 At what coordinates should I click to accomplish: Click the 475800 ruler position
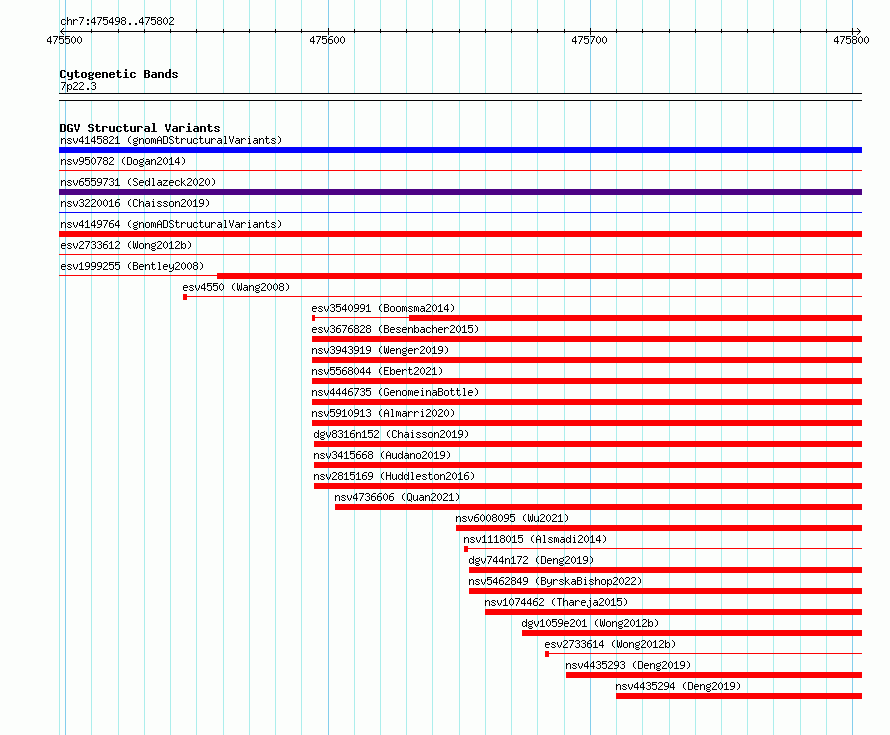click(851, 40)
